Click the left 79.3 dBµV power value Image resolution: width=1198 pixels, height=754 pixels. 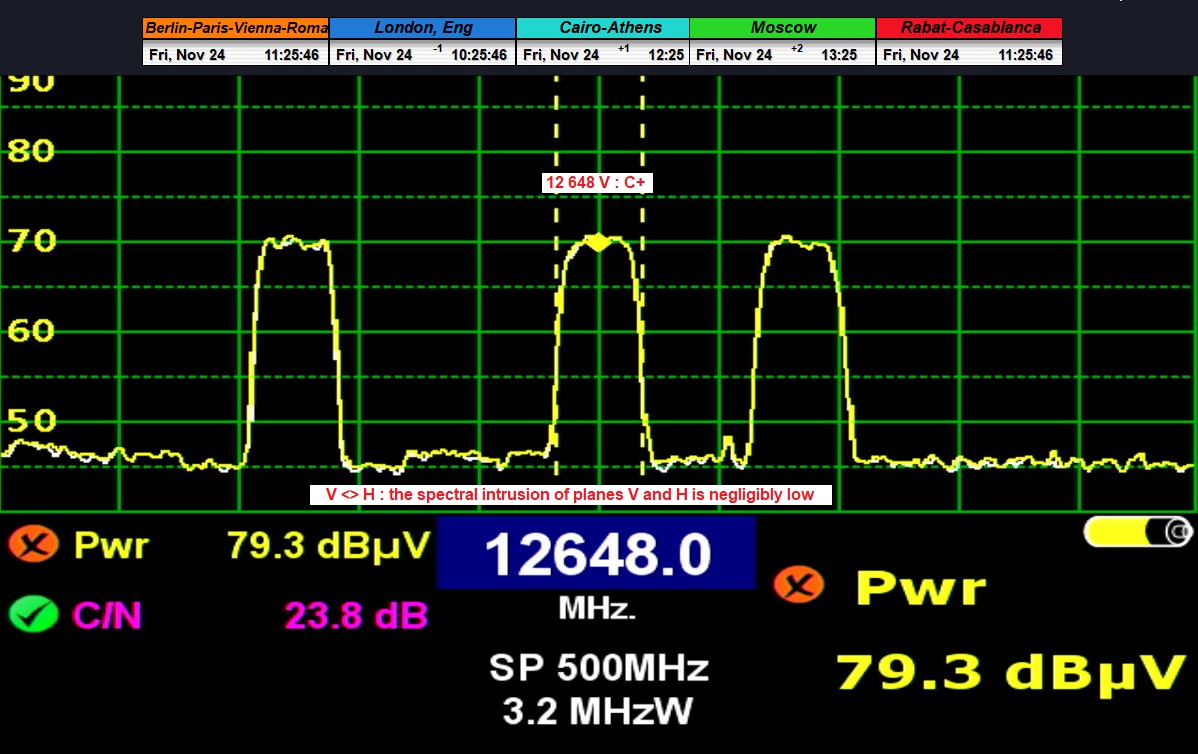coord(328,546)
